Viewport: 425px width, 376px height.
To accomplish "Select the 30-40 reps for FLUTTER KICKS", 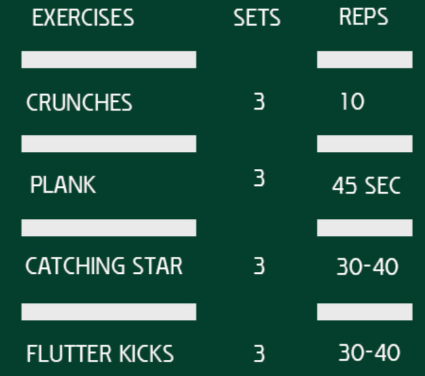I will 369,353.
